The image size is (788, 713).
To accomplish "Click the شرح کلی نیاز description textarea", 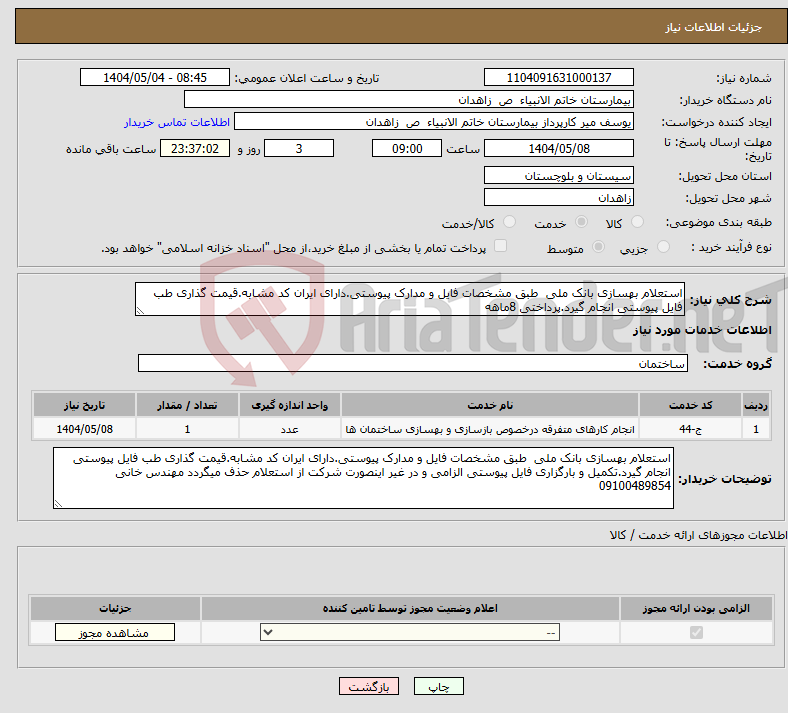I will [x=410, y=299].
